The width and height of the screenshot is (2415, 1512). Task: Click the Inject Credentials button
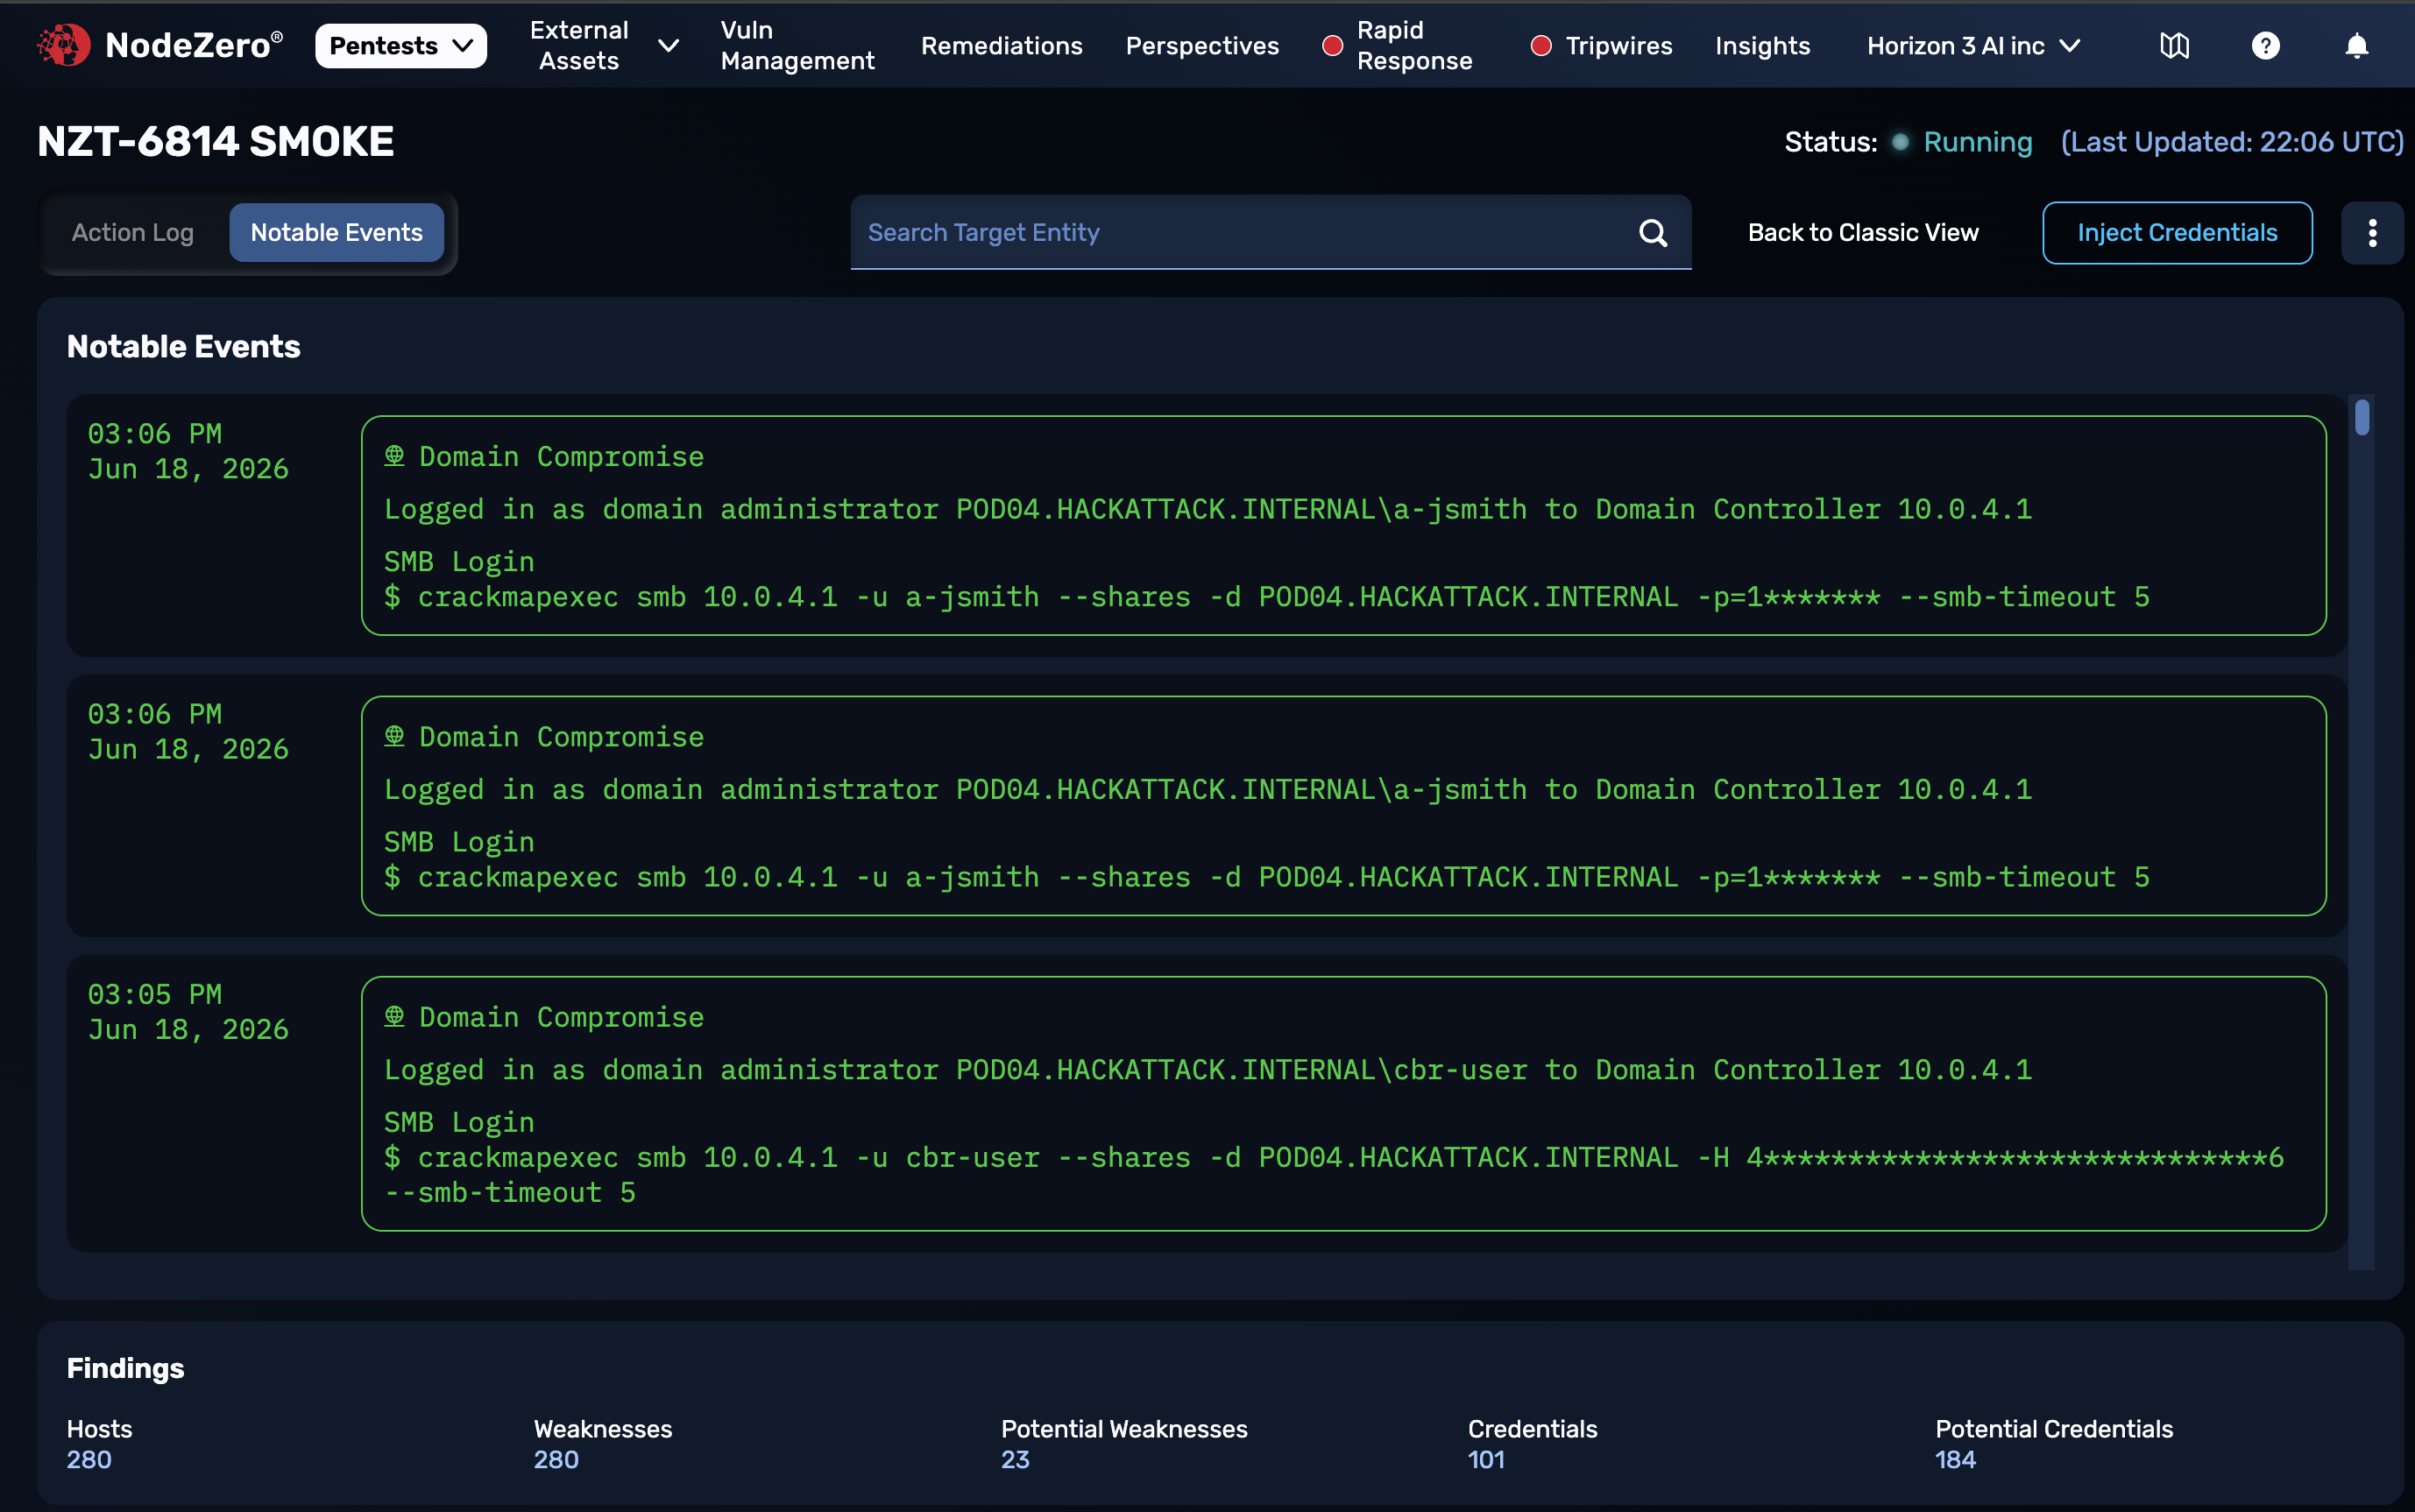(2177, 233)
